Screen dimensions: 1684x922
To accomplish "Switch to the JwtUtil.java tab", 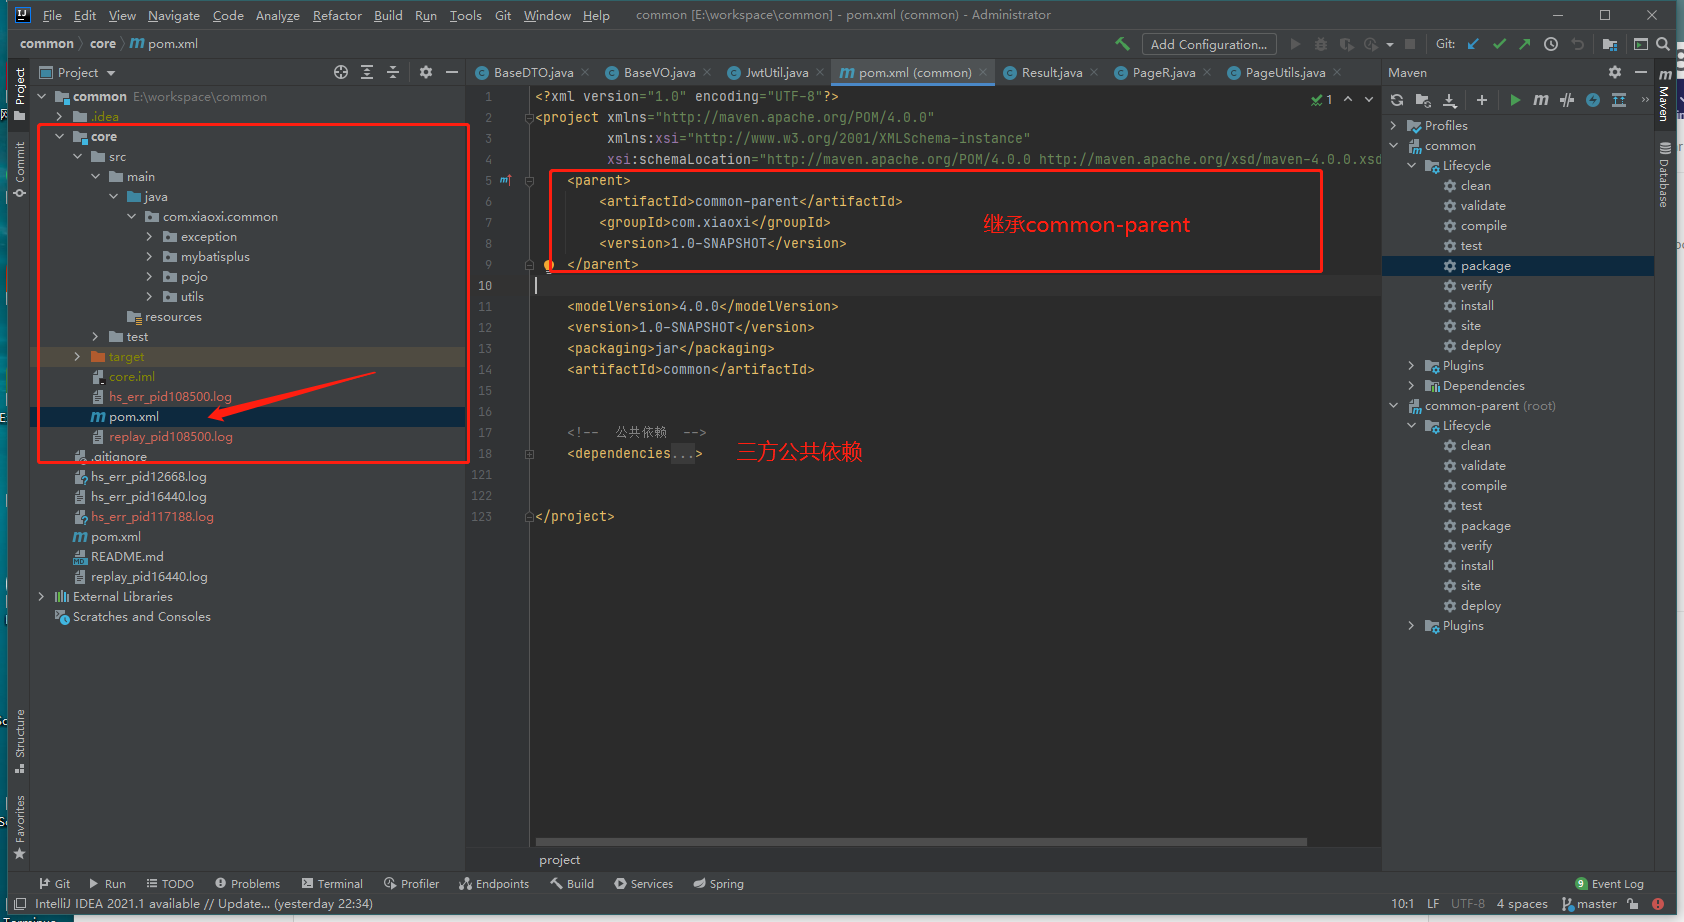I will click(775, 72).
